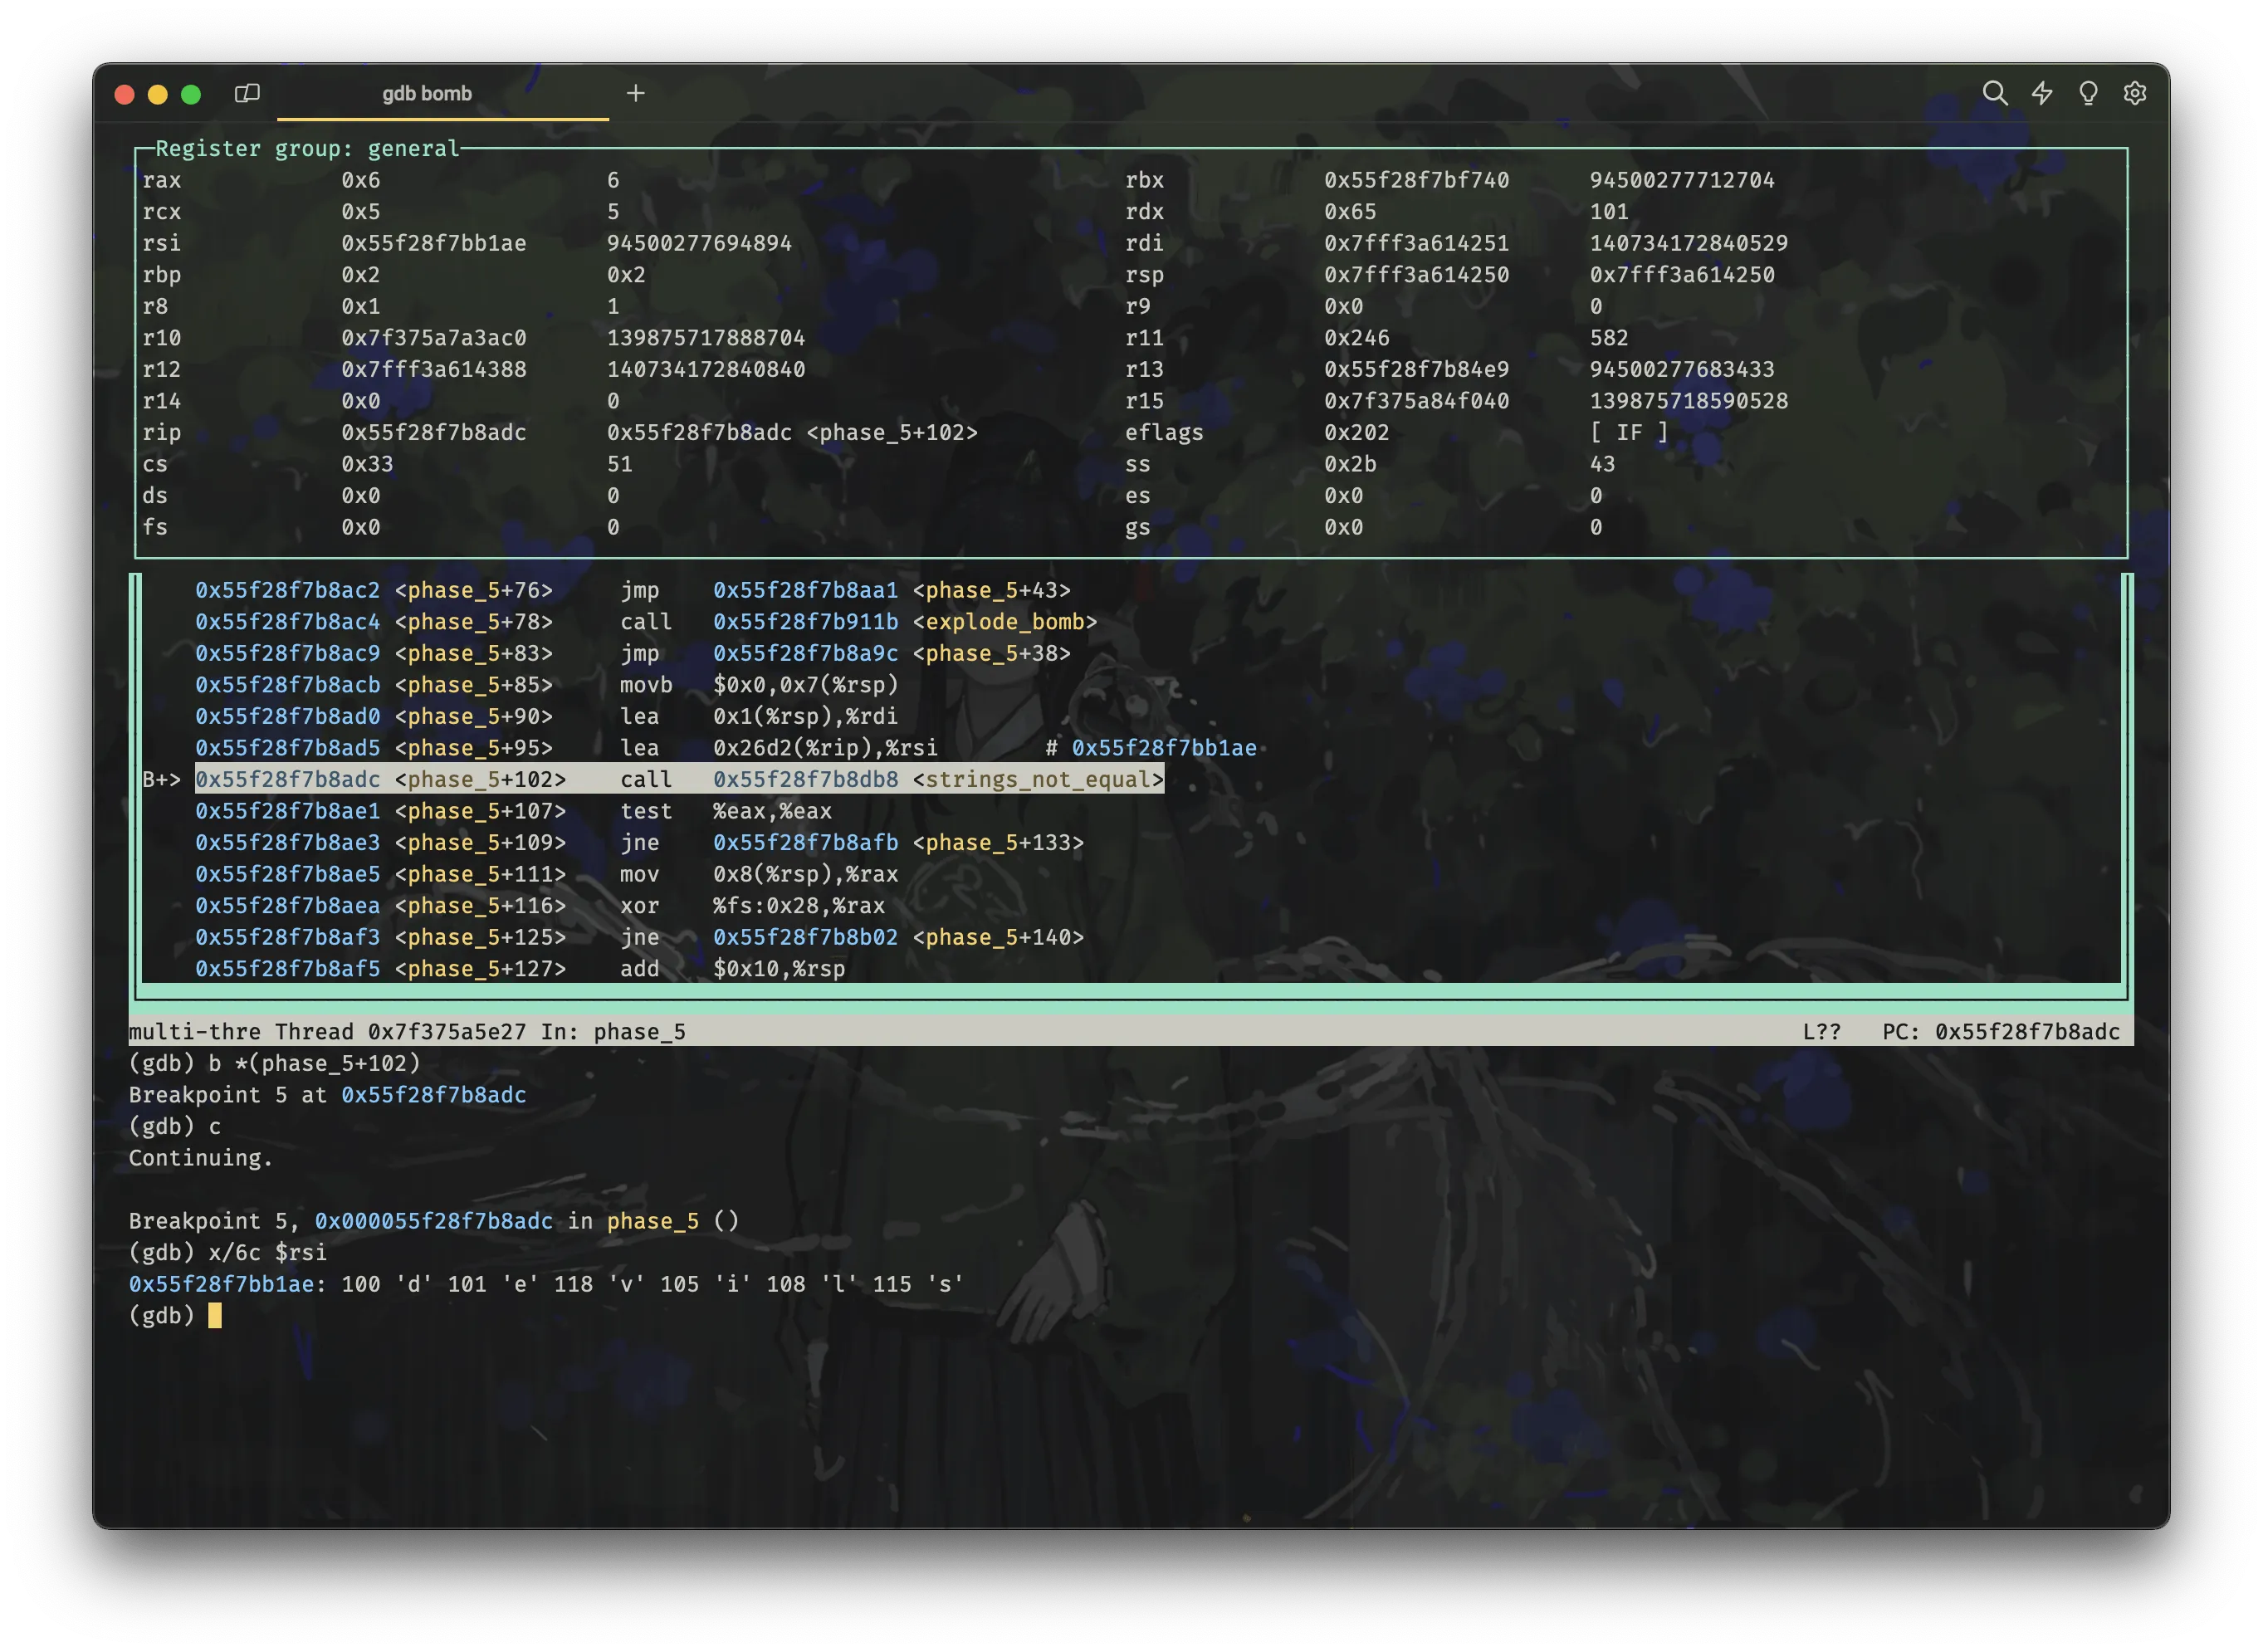The image size is (2263, 1652).
Task: Click the lea 0x1(%rsp),%rdi instruction
Action: click(759, 716)
